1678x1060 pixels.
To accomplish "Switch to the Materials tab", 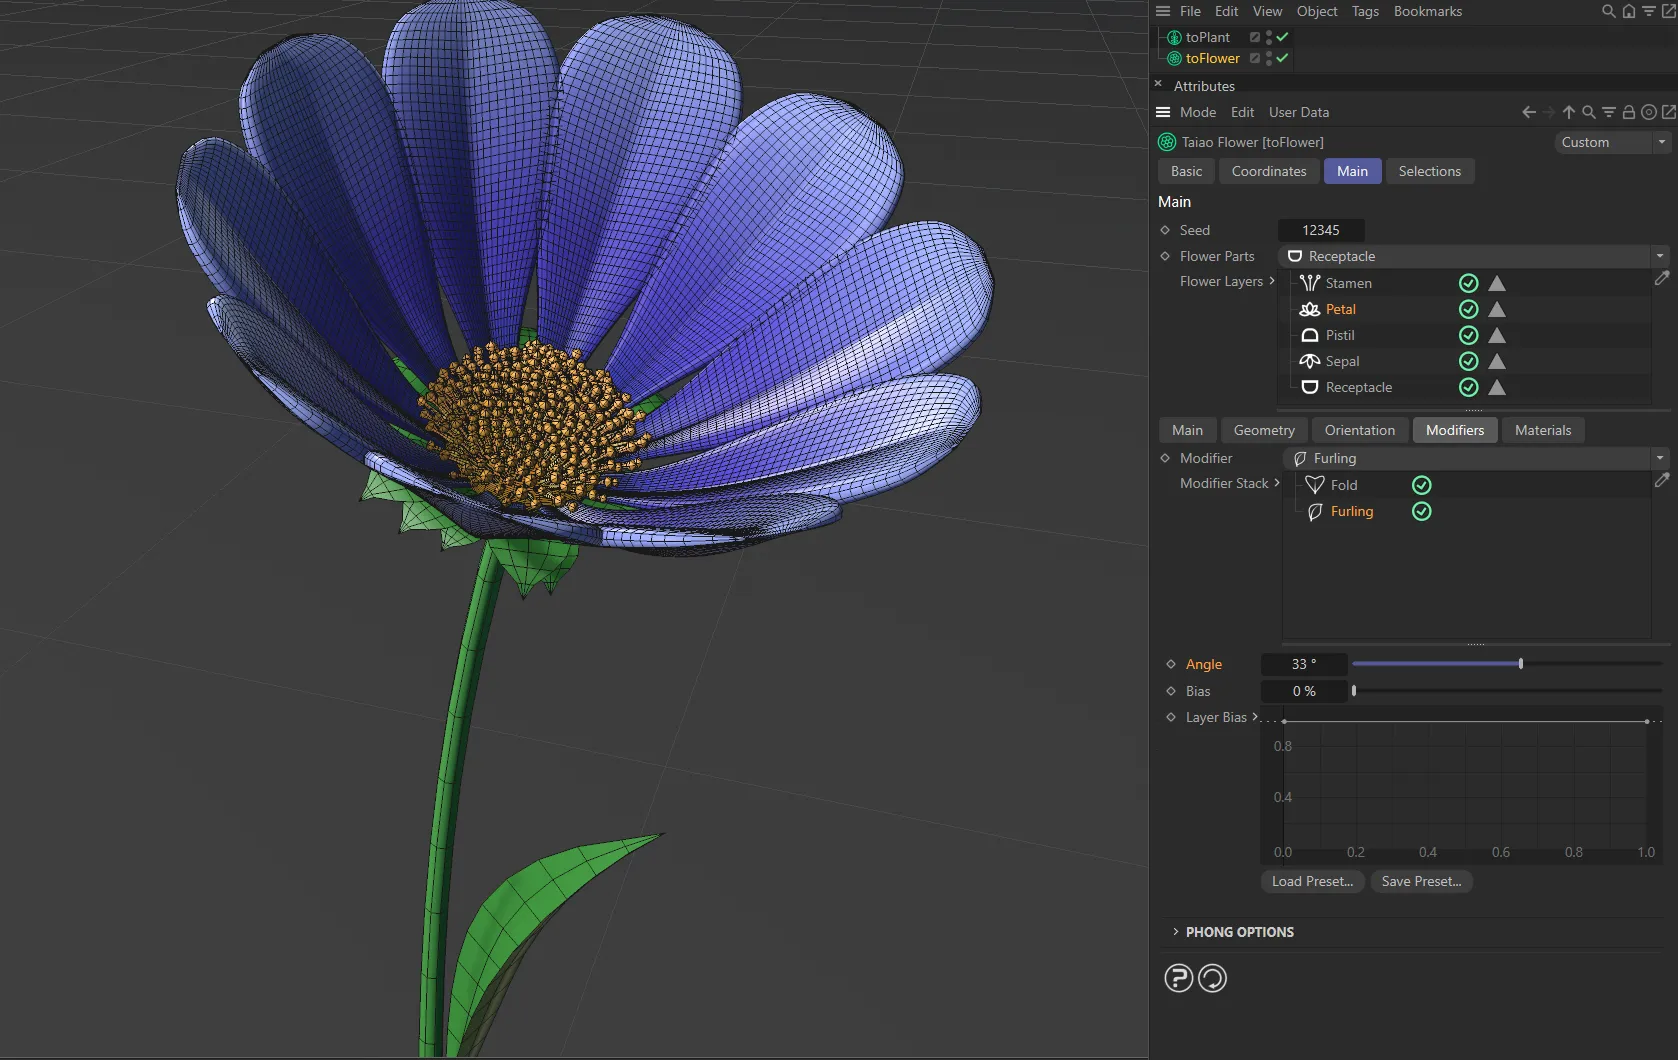I will (1542, 430).
